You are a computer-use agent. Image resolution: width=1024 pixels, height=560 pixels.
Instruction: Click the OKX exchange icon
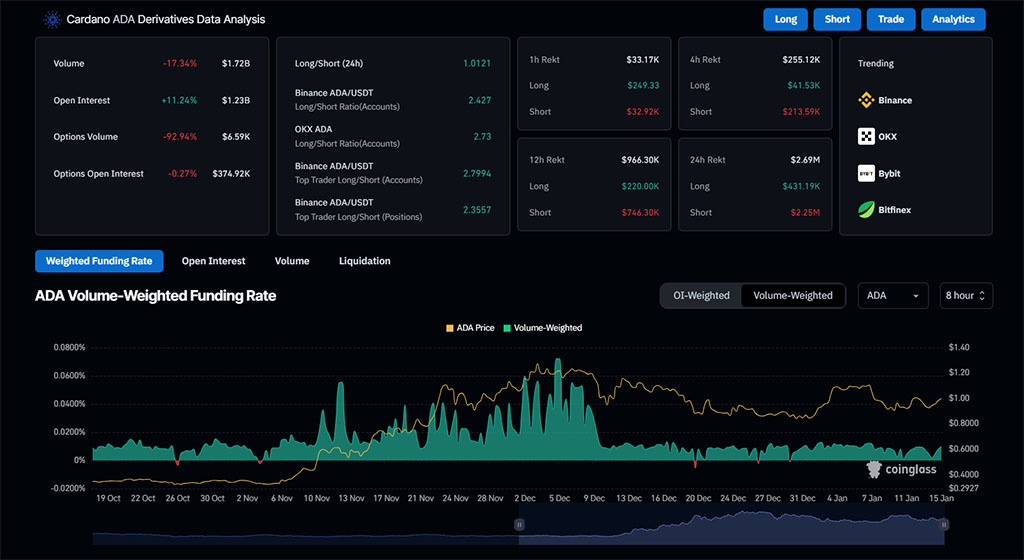point(866,137)
